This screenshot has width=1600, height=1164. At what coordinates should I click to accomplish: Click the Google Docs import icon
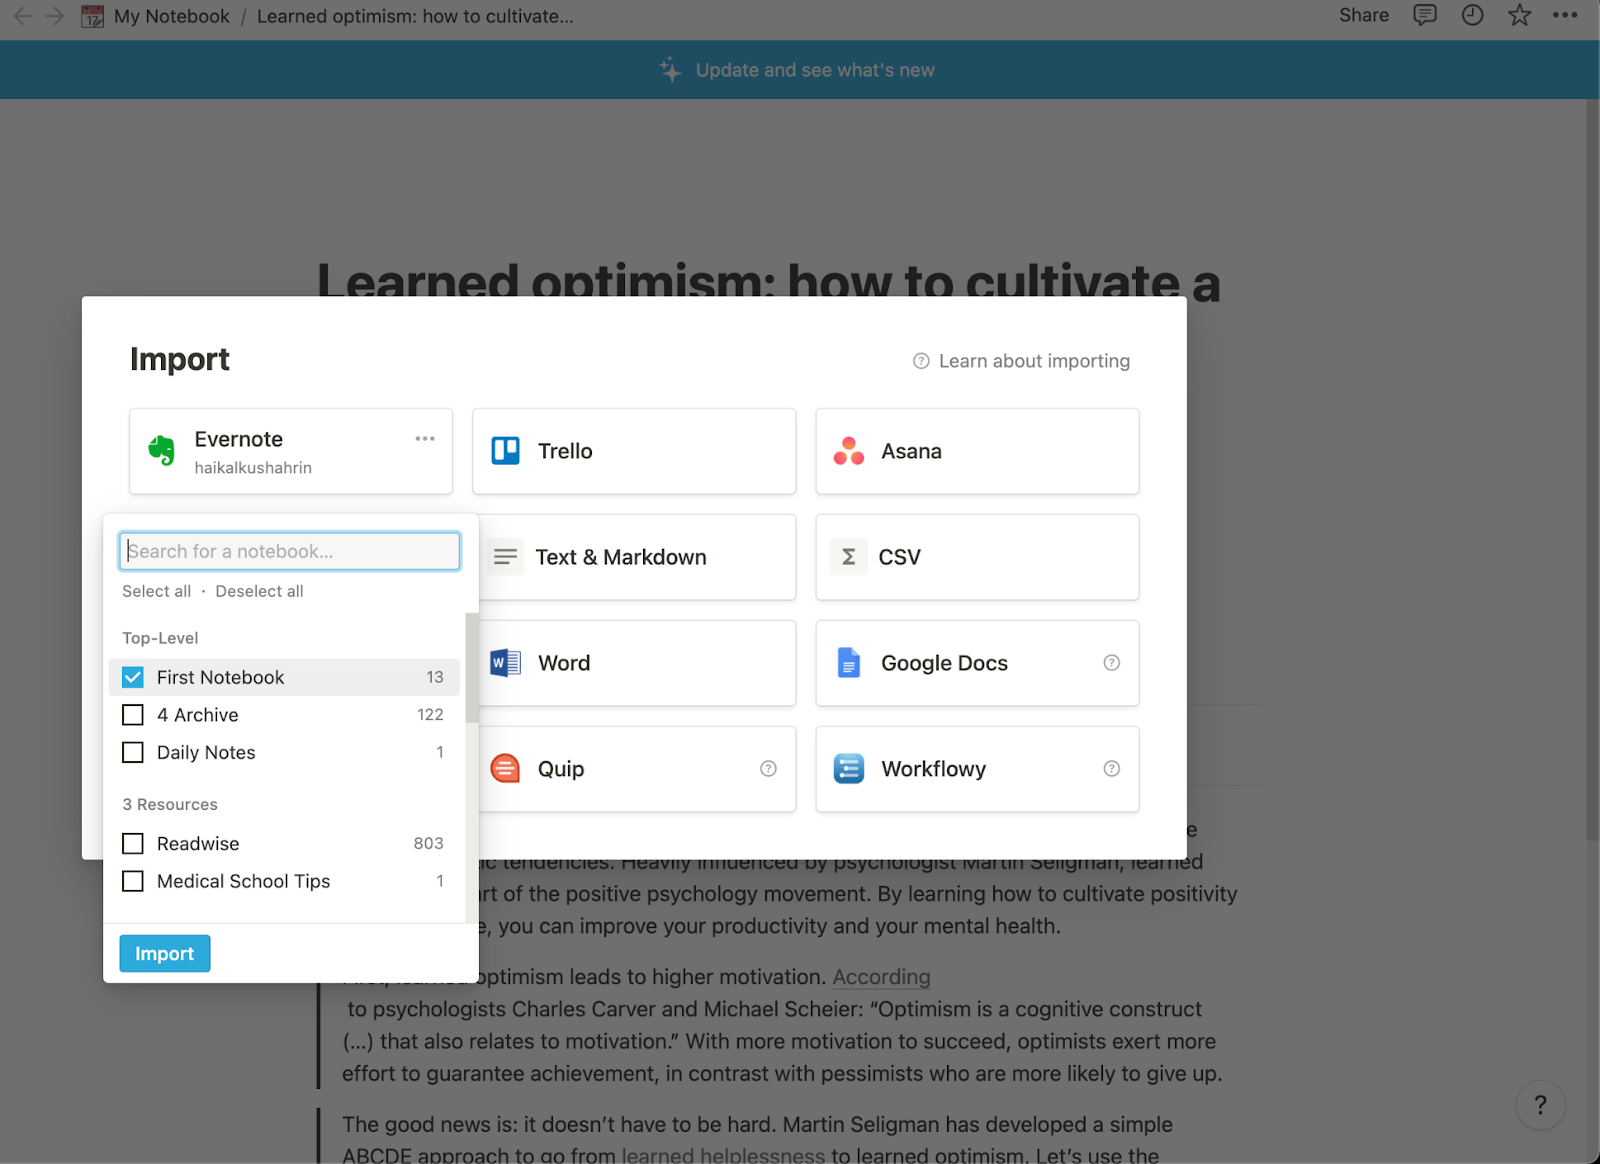848,663
